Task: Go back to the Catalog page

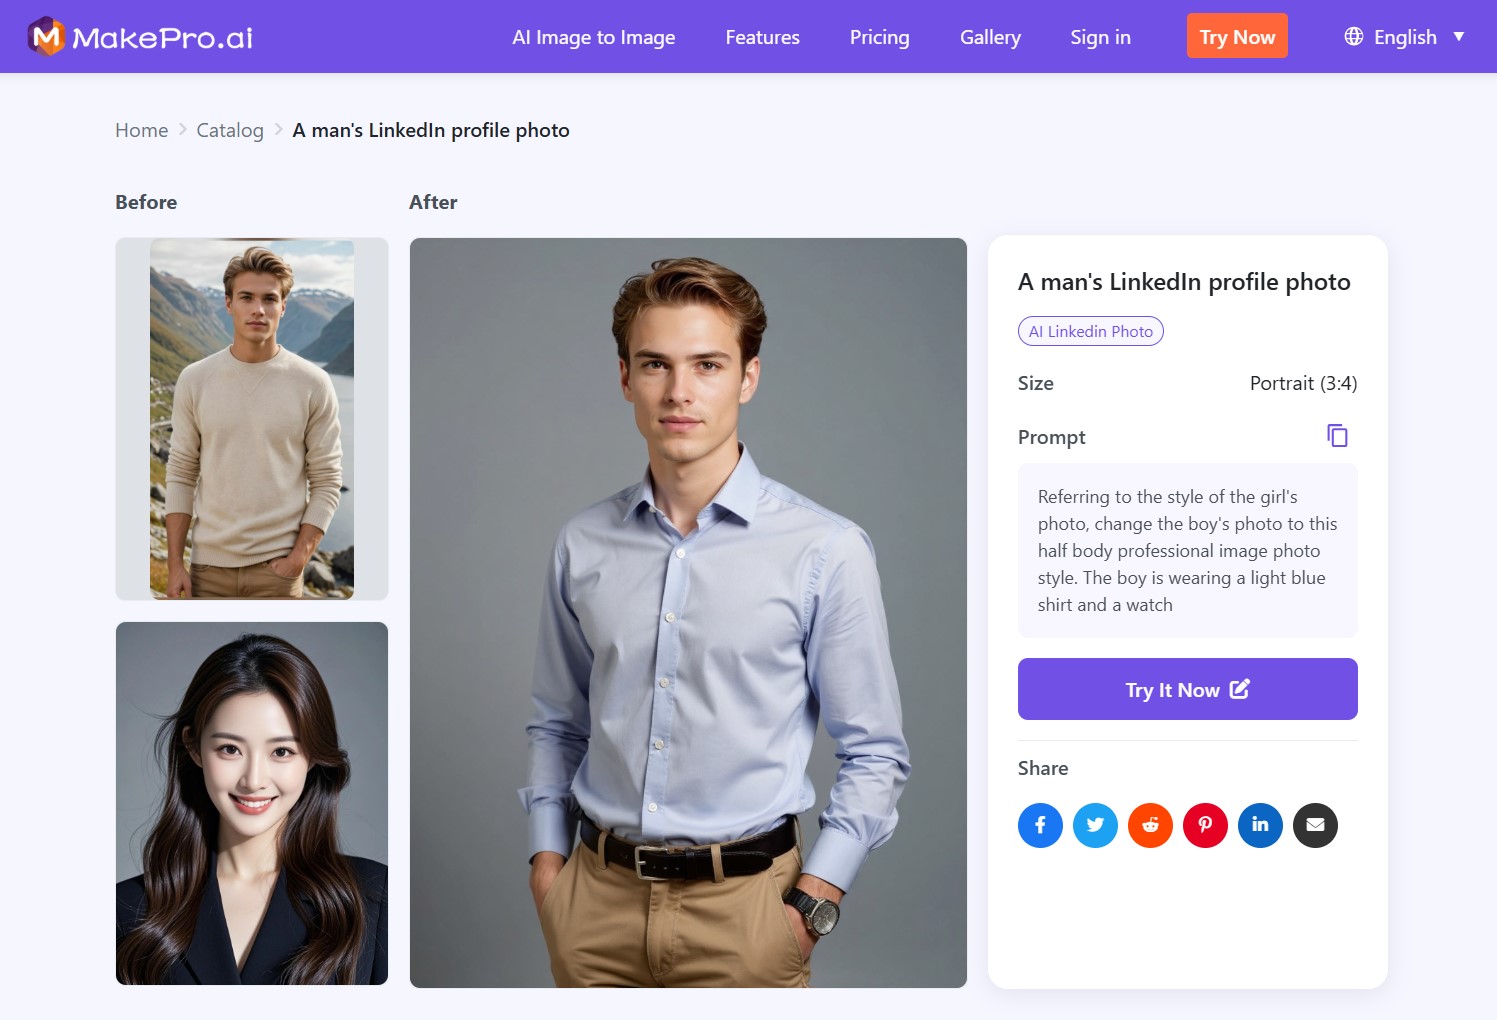Action: pyautogui.click(x=229, y=130)
